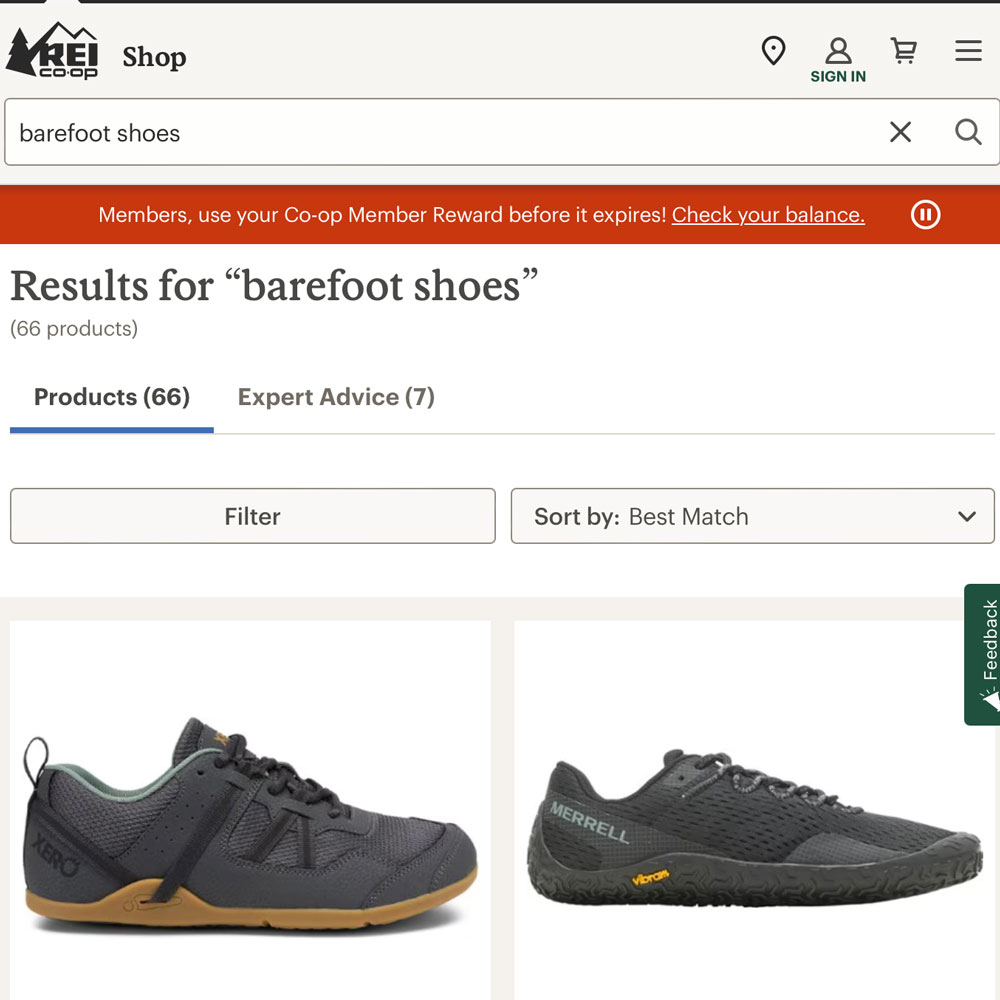Click the REI Co-op logo

[x=52, y=50]
